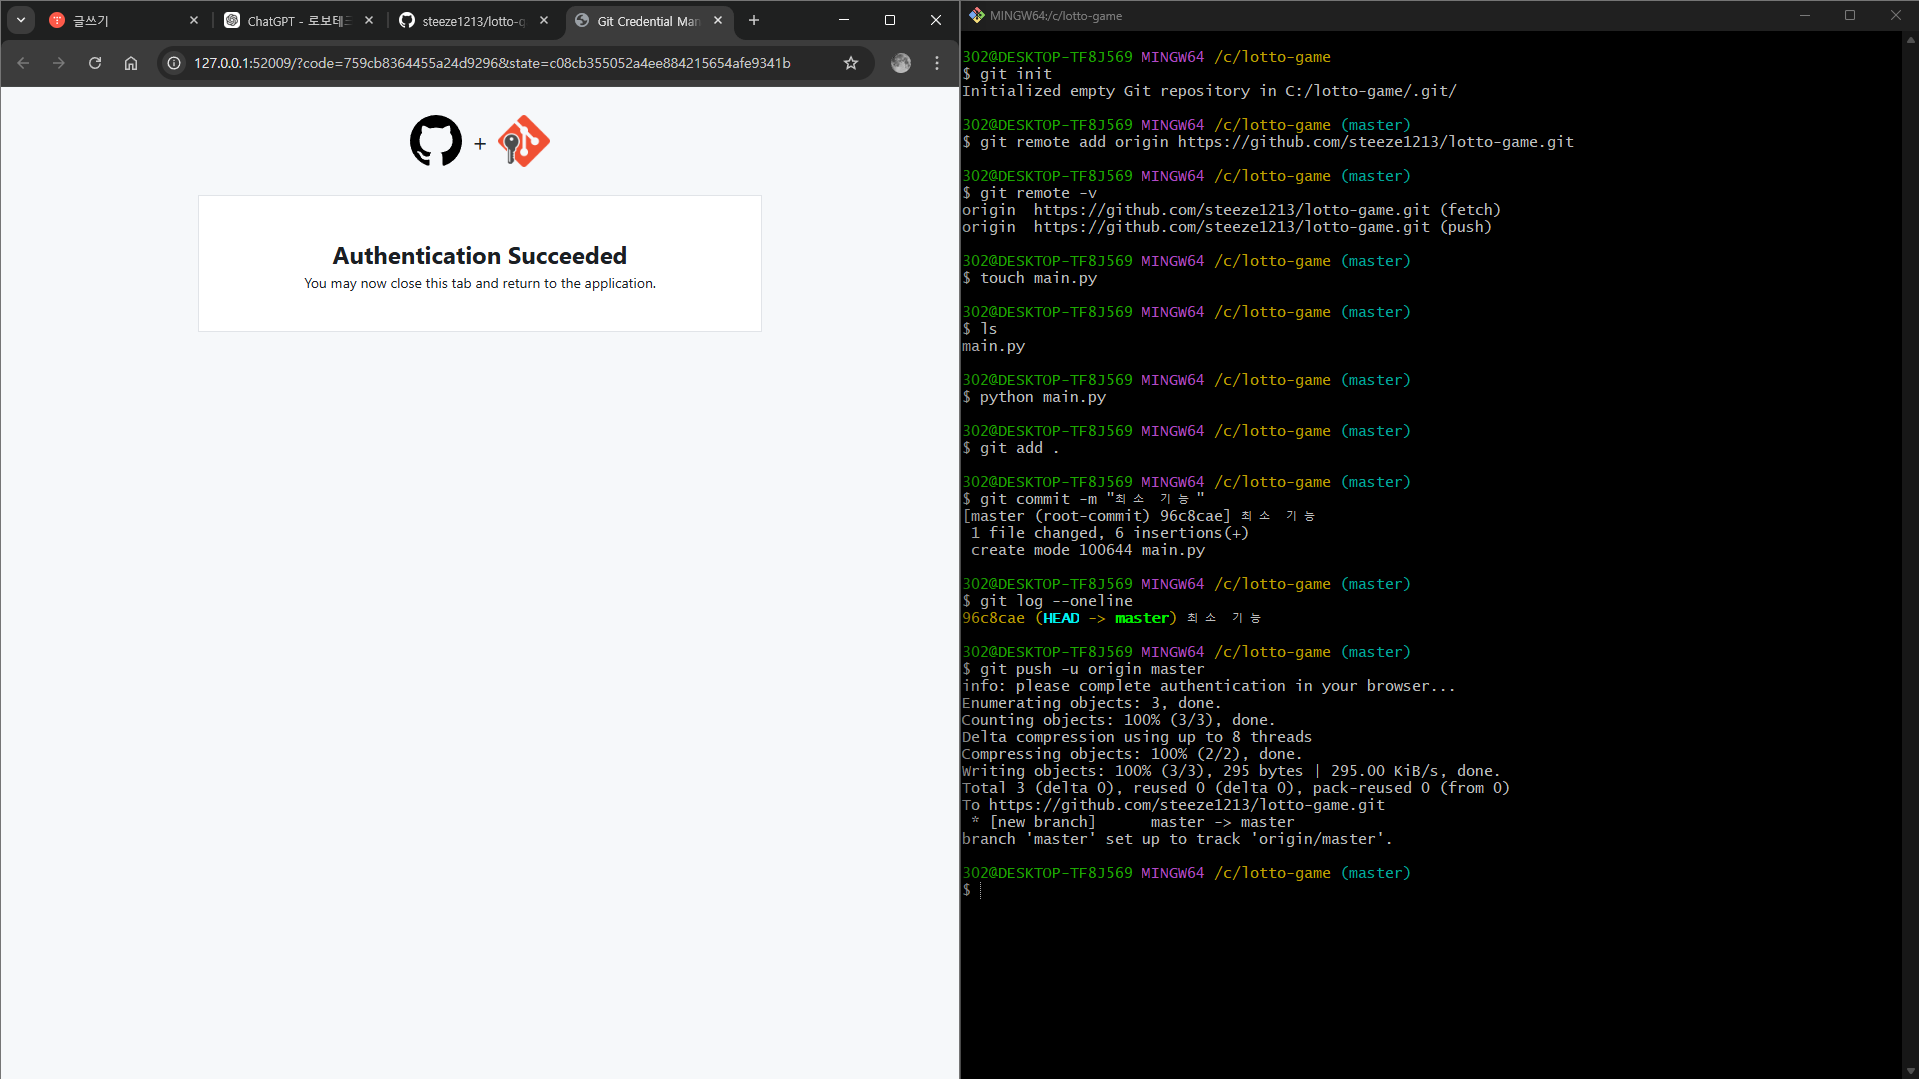The height and width of the screenshot is (1079, 1919).
Task: Maximize the MINGW64 terminal window
Action: pos(1850,15)
